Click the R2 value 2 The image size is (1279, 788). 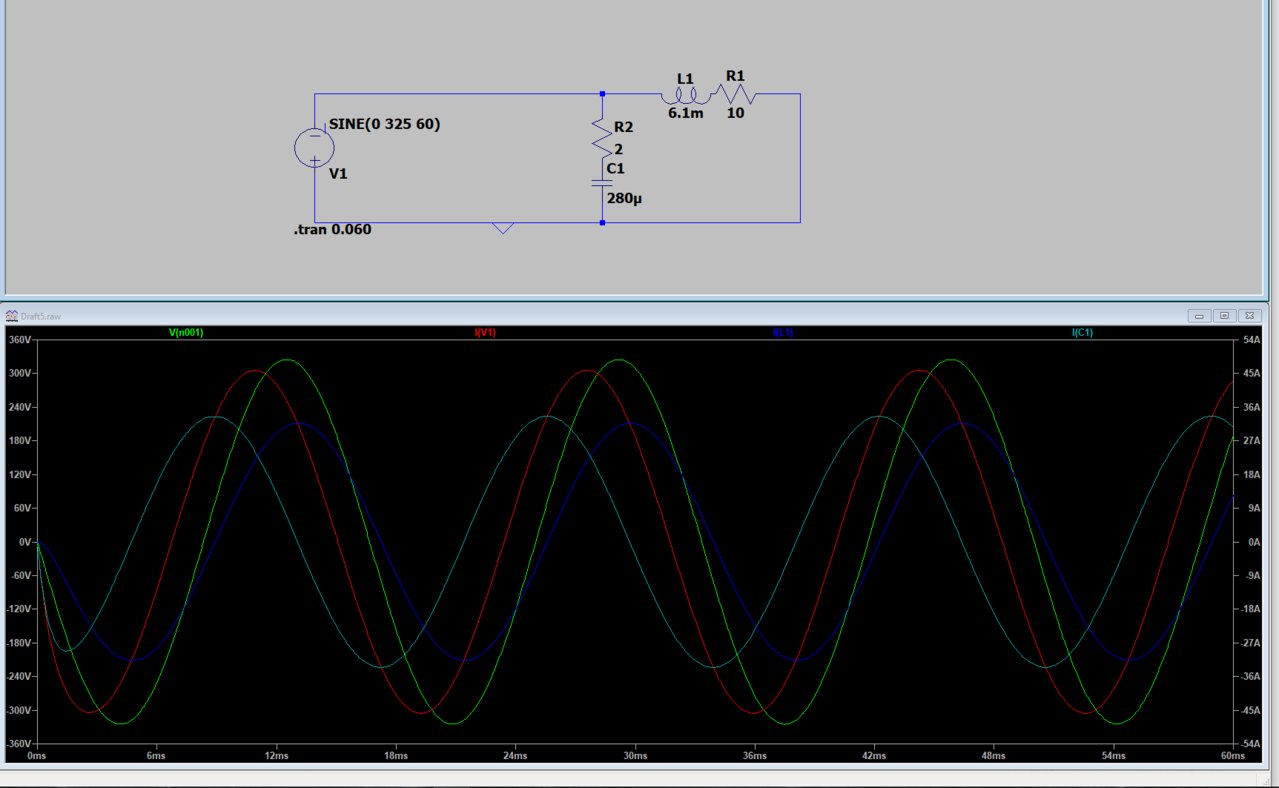pyautogui.click(x=618, y=149)
